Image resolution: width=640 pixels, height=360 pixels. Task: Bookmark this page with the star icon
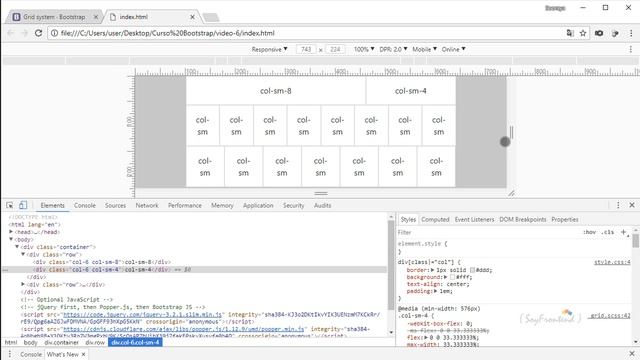click(583, 33)
